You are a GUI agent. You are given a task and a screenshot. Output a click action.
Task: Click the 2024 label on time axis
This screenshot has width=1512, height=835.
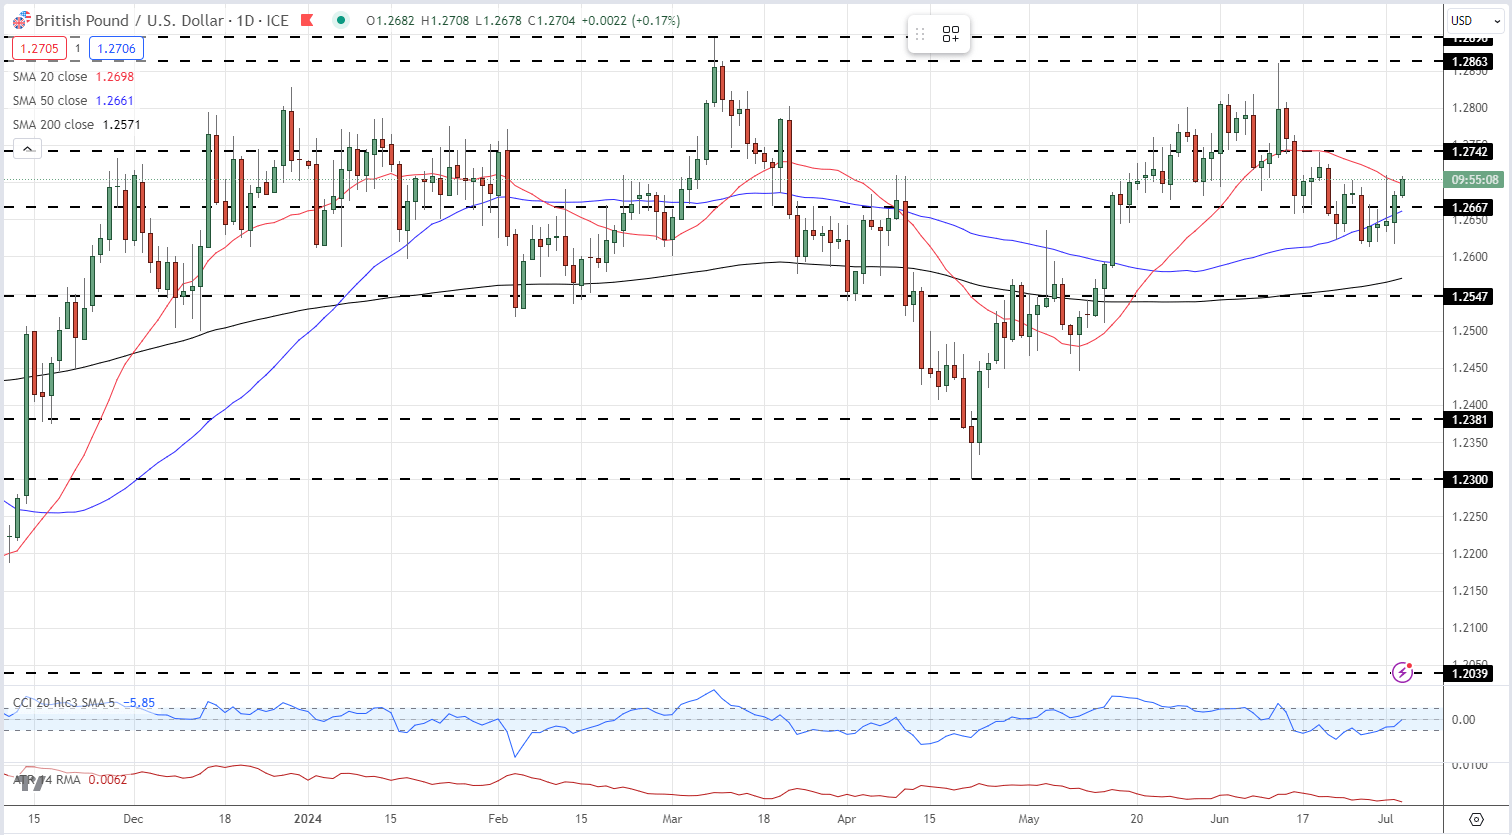pos(306,819)
